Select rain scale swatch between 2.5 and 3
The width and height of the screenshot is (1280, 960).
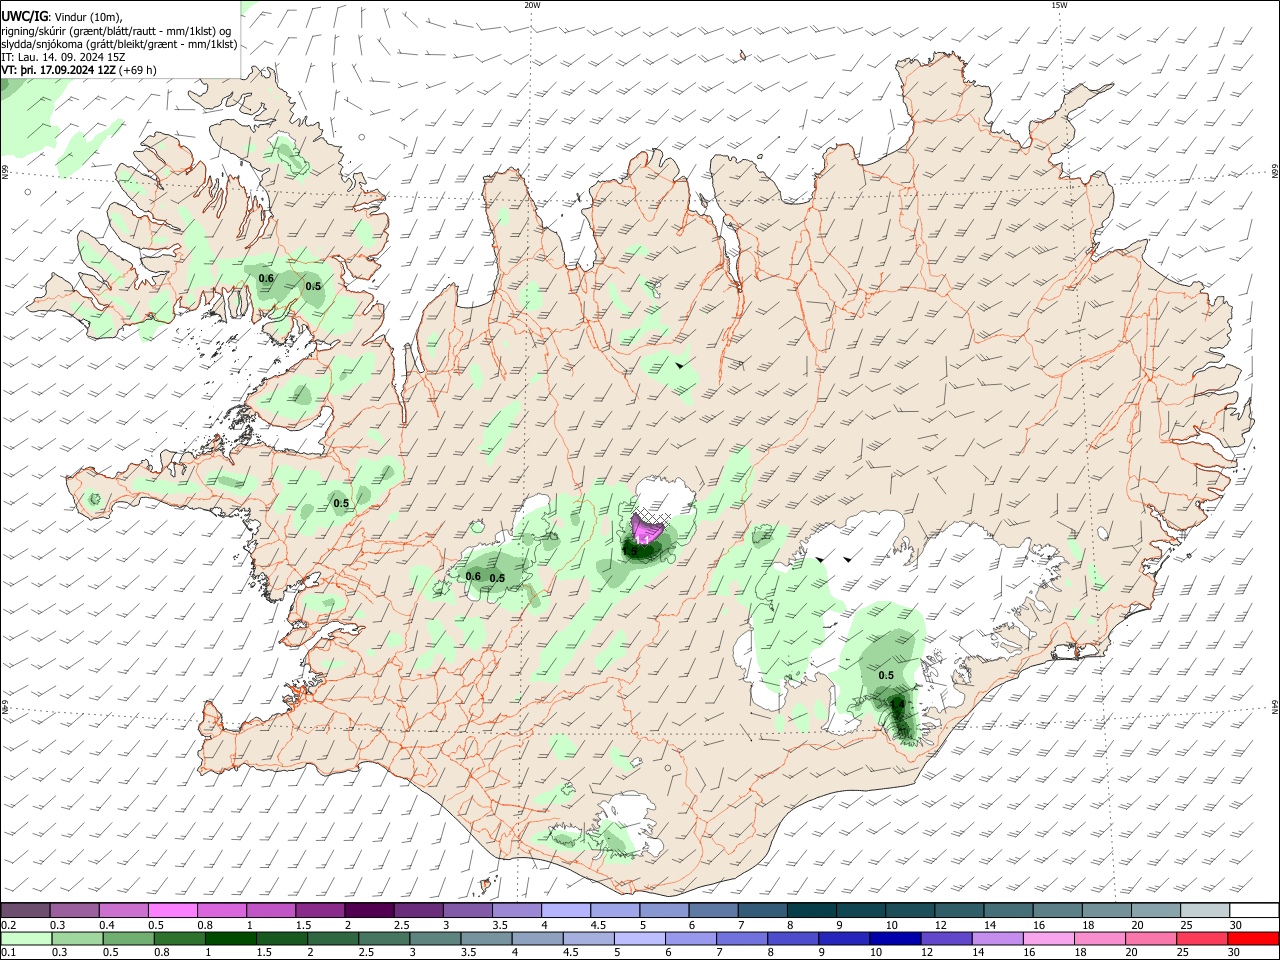point(384,938)
